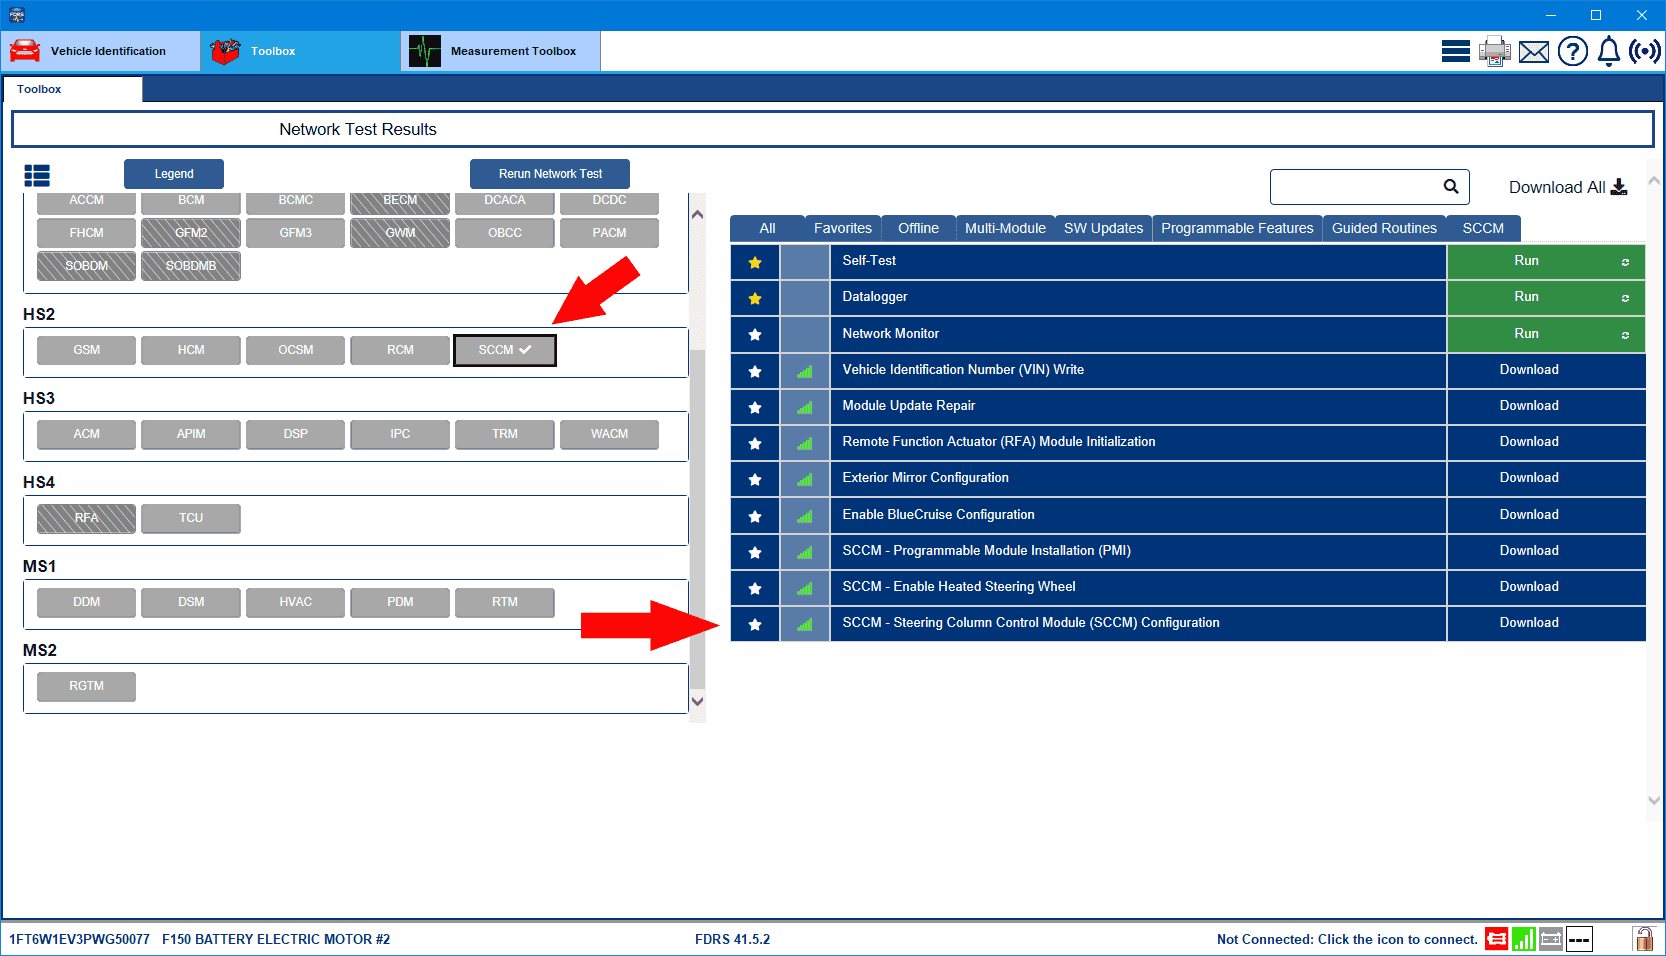Toggle favorite star for Exterior Mirror Configuration

[755, 479]
